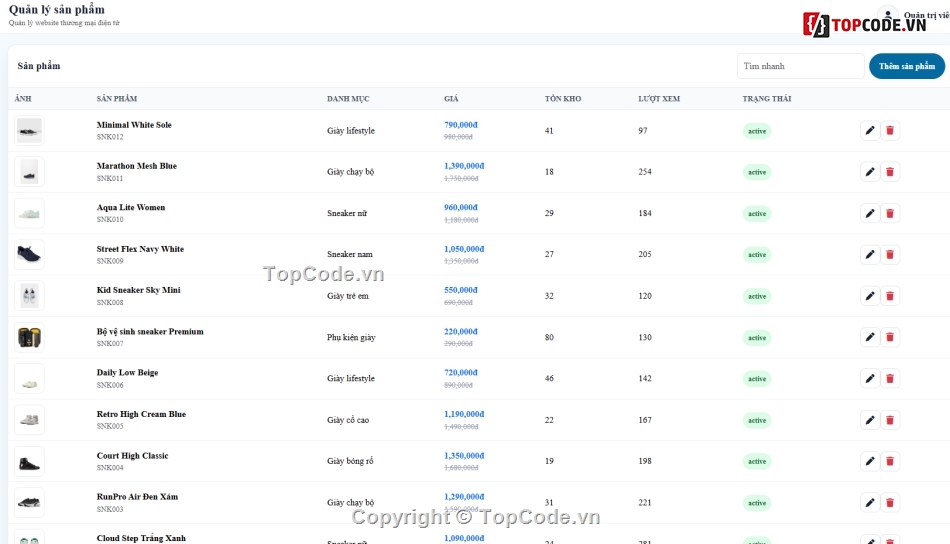The width and height of the screenshot is (950, 544).
Task: Click the Giày trẻ em category cell
Action: (x=348, y=296)
